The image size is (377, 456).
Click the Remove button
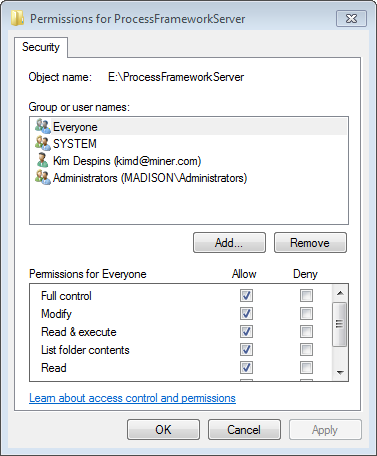pos(310,243)
